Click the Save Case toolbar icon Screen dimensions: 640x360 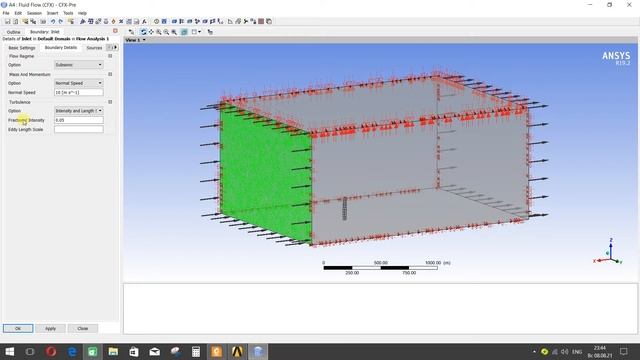[8, 21]
